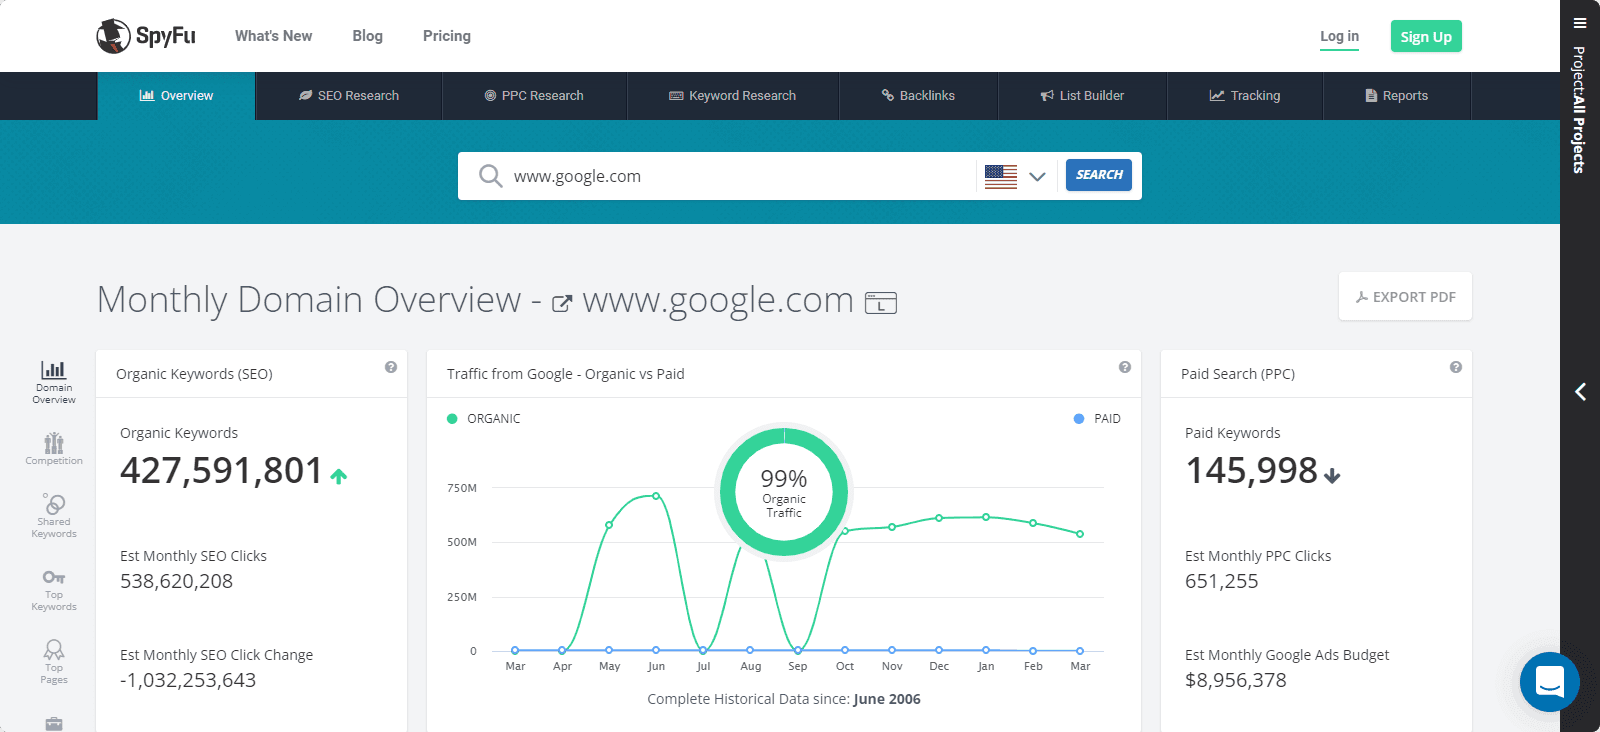Open the Tracking tab
Image resolution: width=1600 pixels, height=732 pixels.
1245,96
